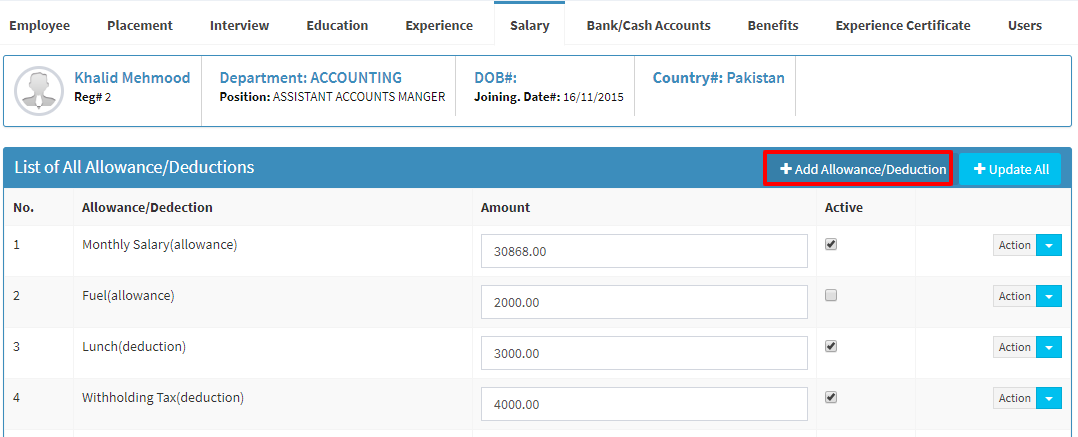Click the Monthly Salary amount field

(644, 251)
